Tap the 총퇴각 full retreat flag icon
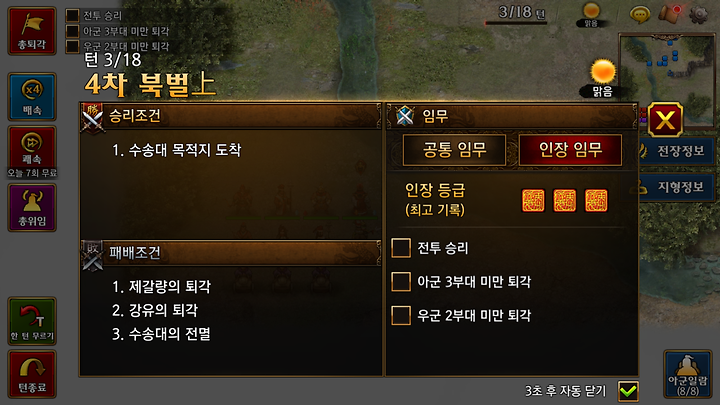The image size is (720, 405). click(x=32, y=31)
